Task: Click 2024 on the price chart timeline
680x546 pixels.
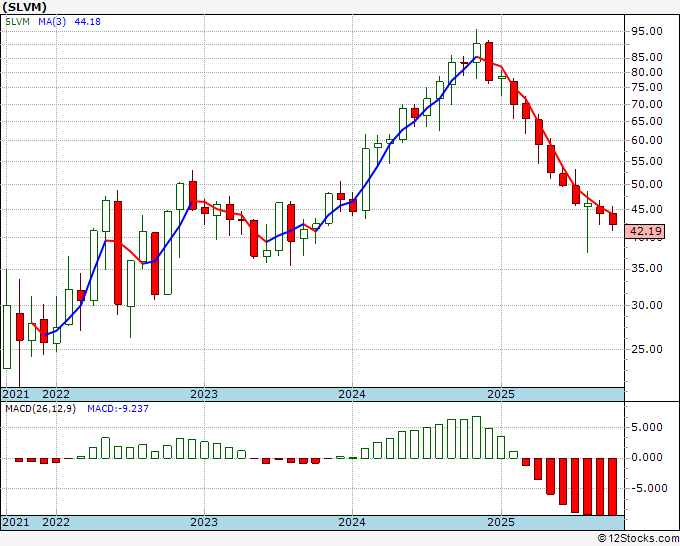Action: (352, 394)
